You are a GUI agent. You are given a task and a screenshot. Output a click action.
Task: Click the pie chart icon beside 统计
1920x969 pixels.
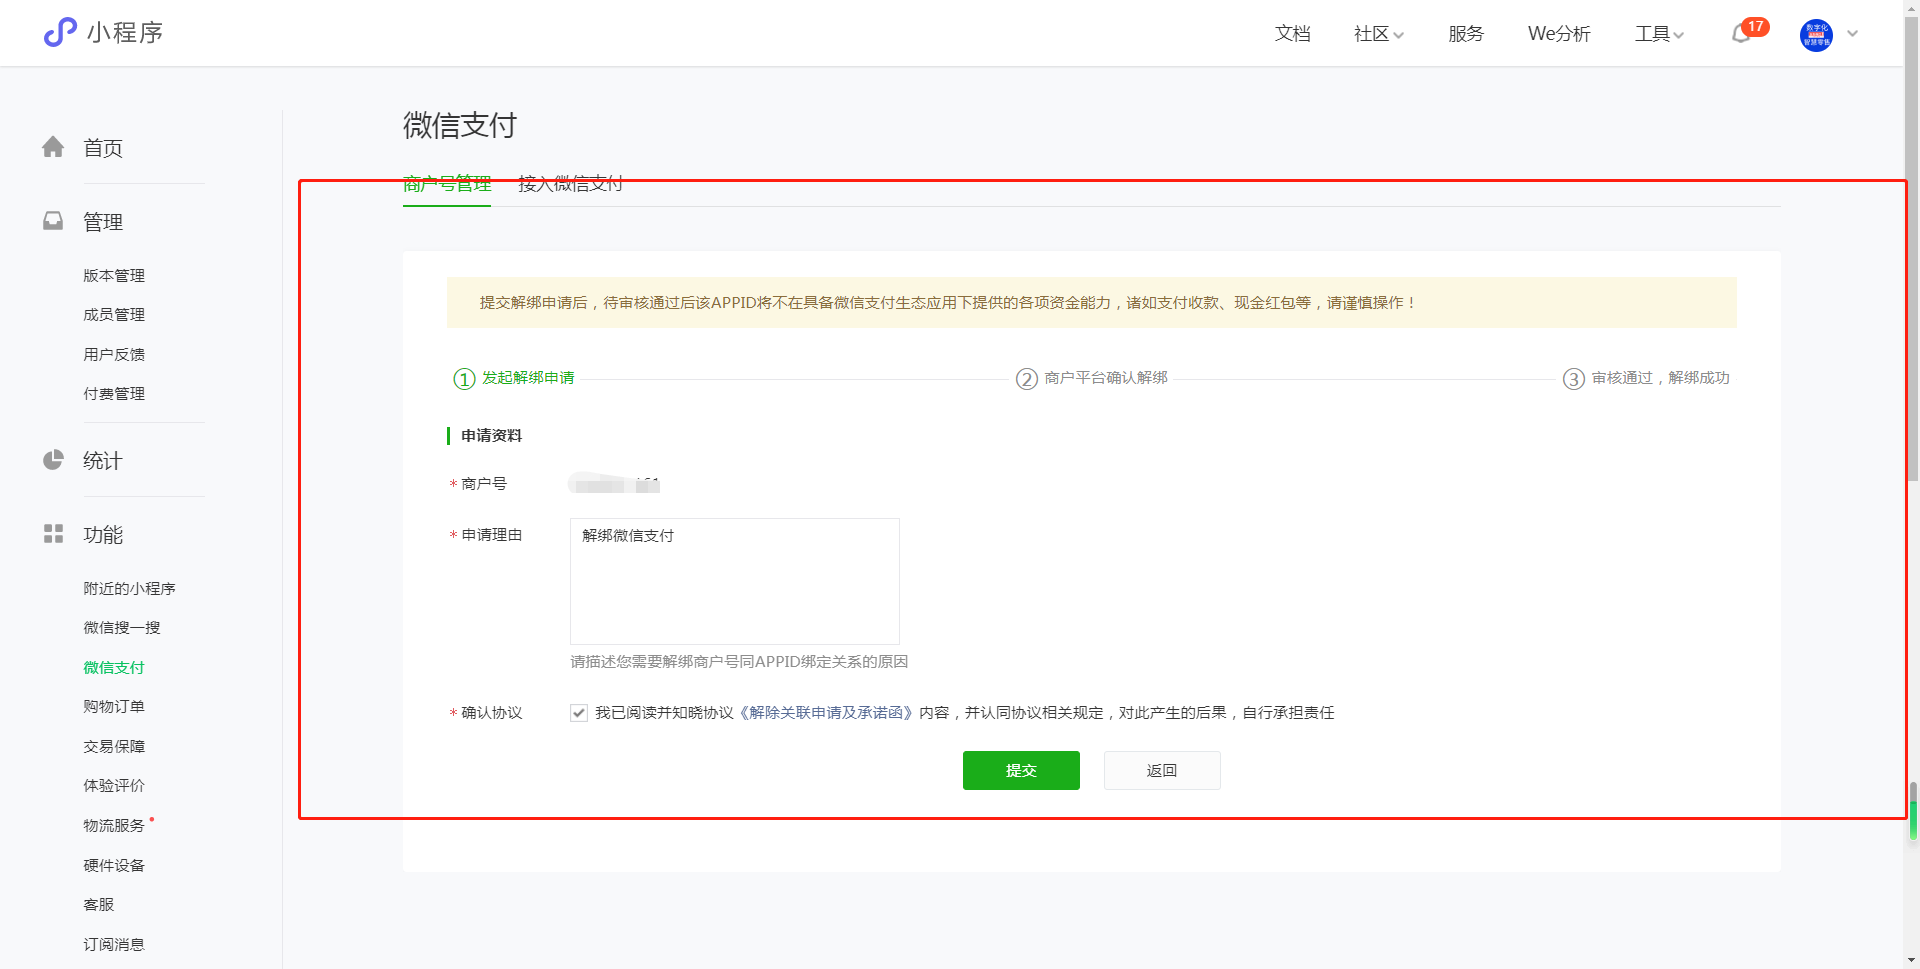click(53, 460)
